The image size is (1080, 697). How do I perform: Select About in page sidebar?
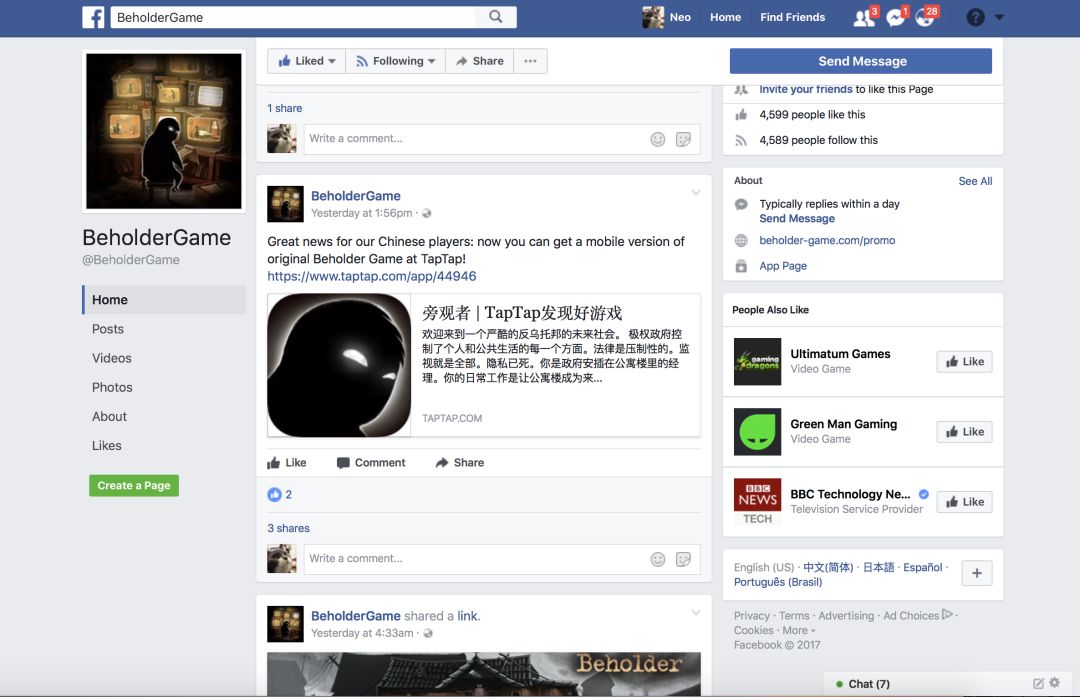click(110, 416)
